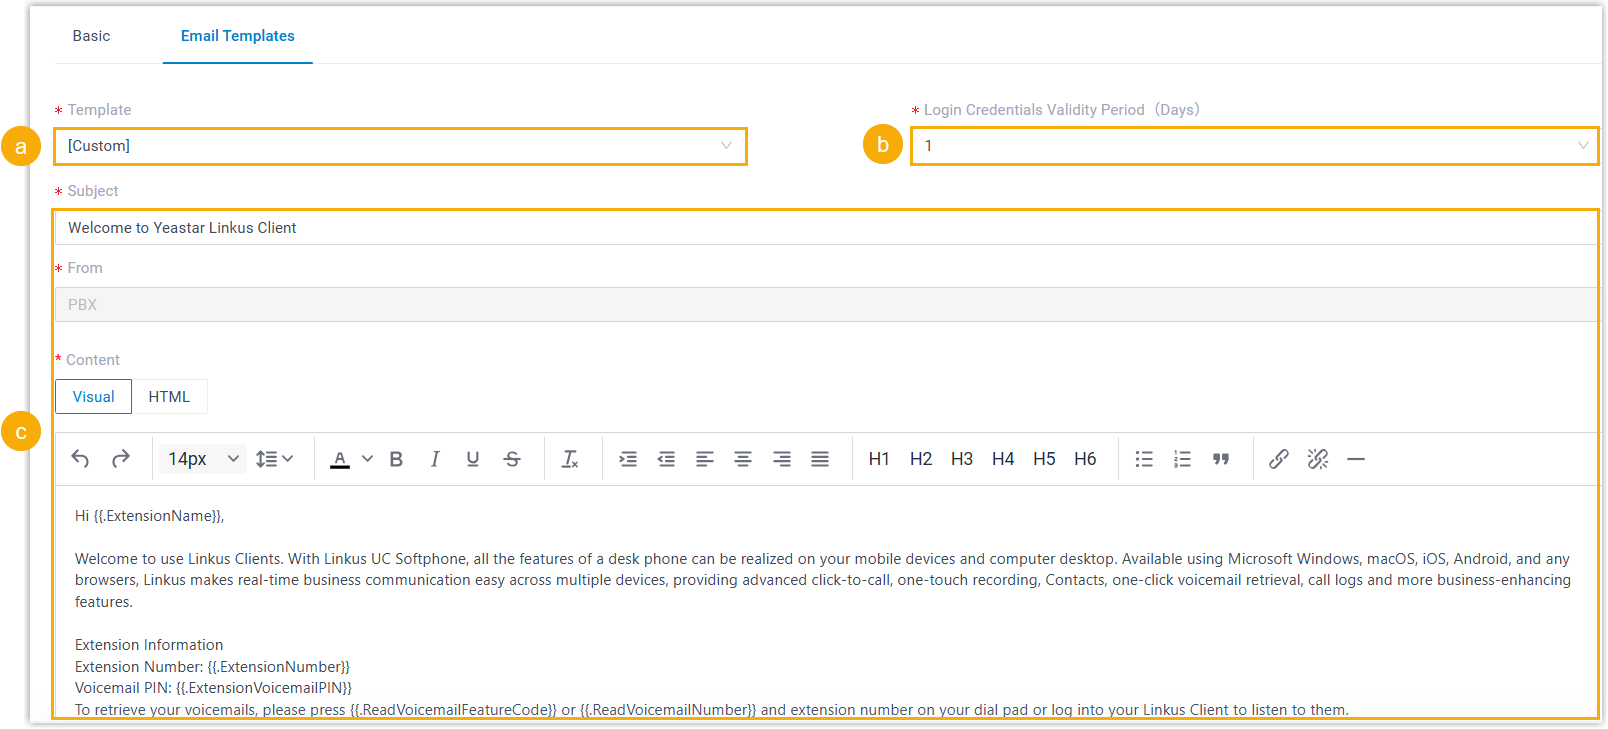Center align the text

(x=743, y=459)
